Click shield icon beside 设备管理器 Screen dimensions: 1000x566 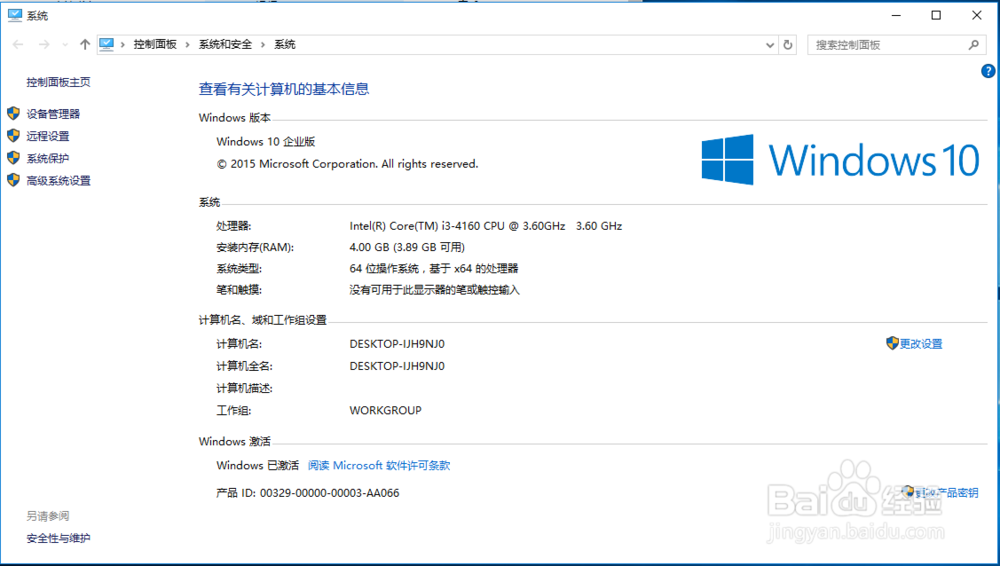point(13,114)
